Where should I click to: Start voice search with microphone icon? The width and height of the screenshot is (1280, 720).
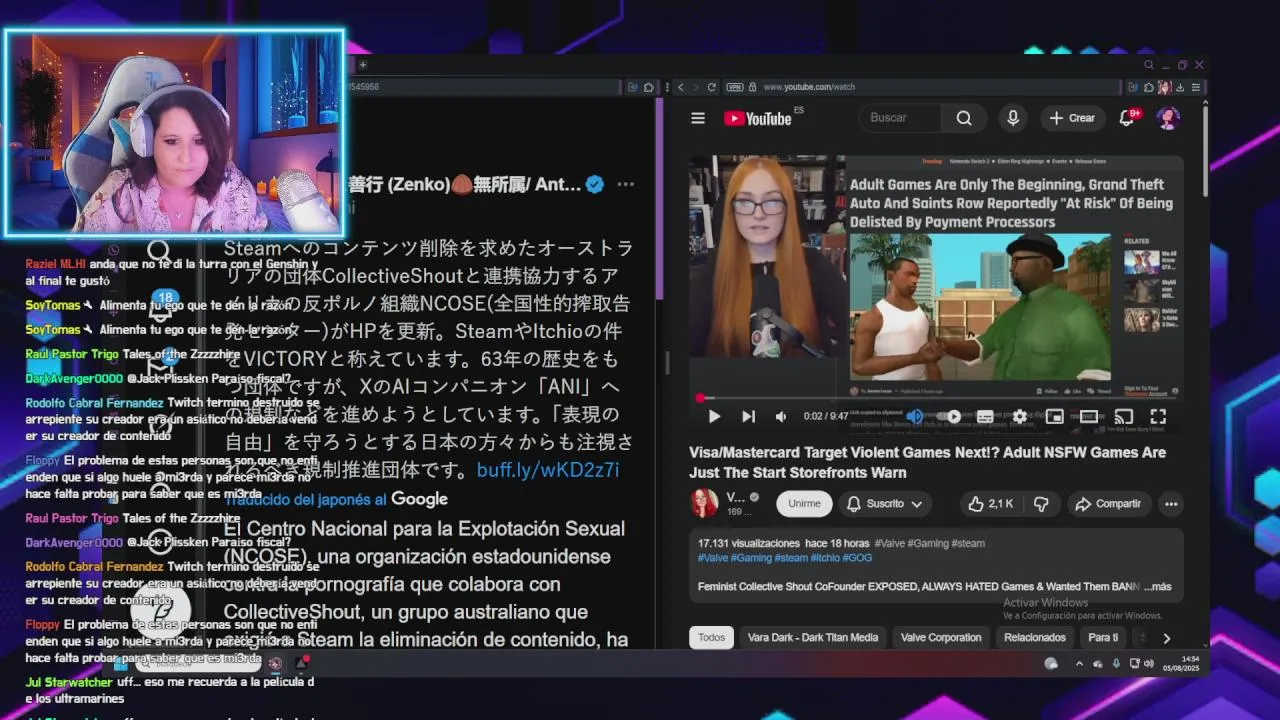point(1013,118)
